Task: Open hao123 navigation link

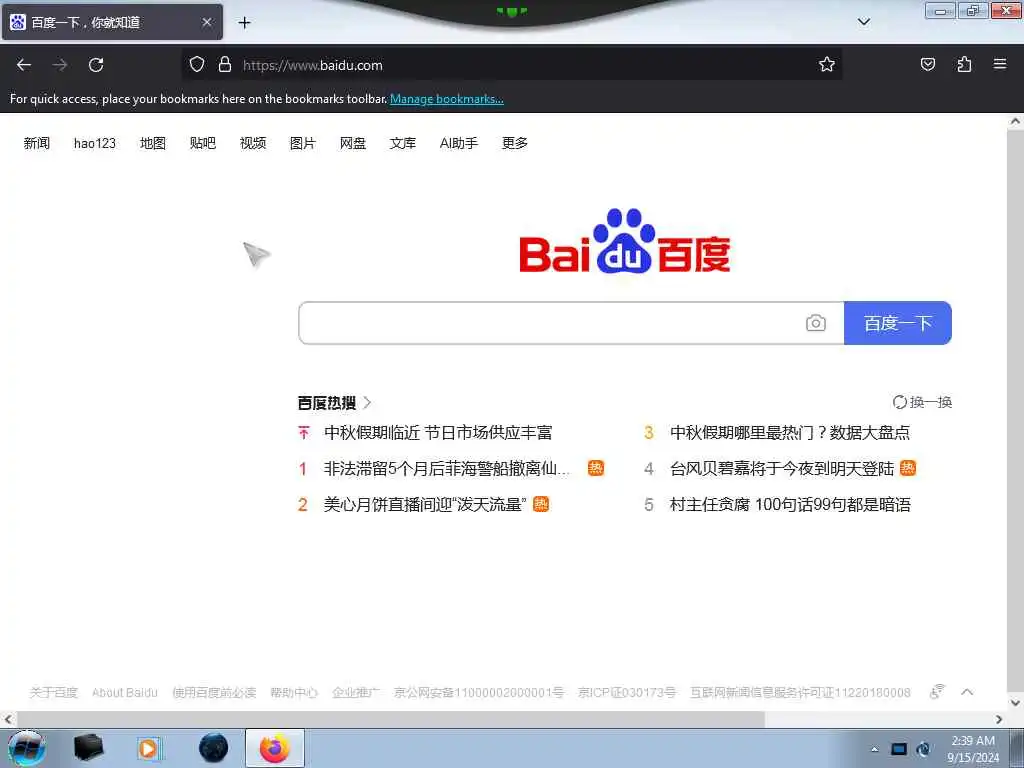Action: (95, 143)
